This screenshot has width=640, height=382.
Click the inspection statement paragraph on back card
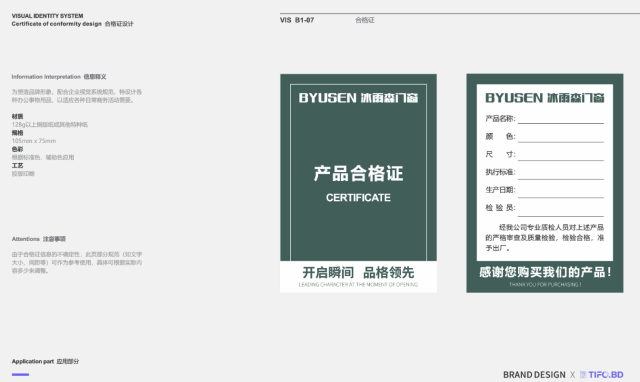point(545,238)
